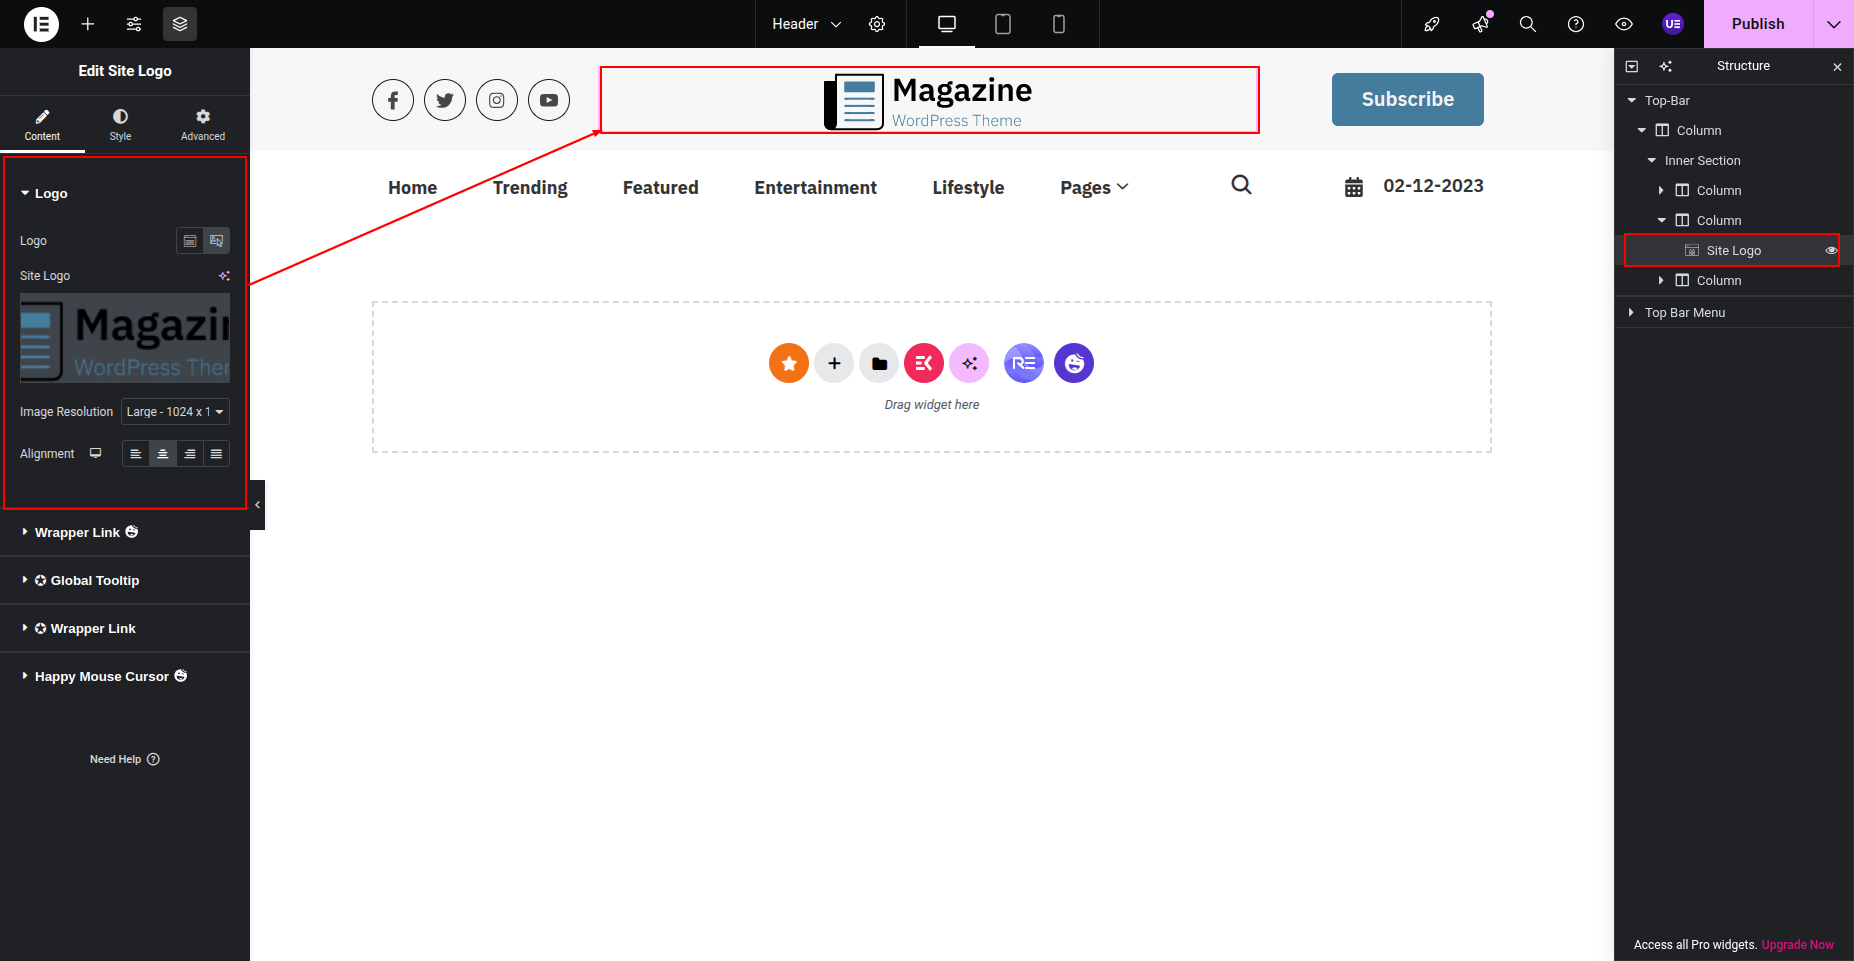
Task: Switch to the Advanced tab
Action: [x=203, y=125]
